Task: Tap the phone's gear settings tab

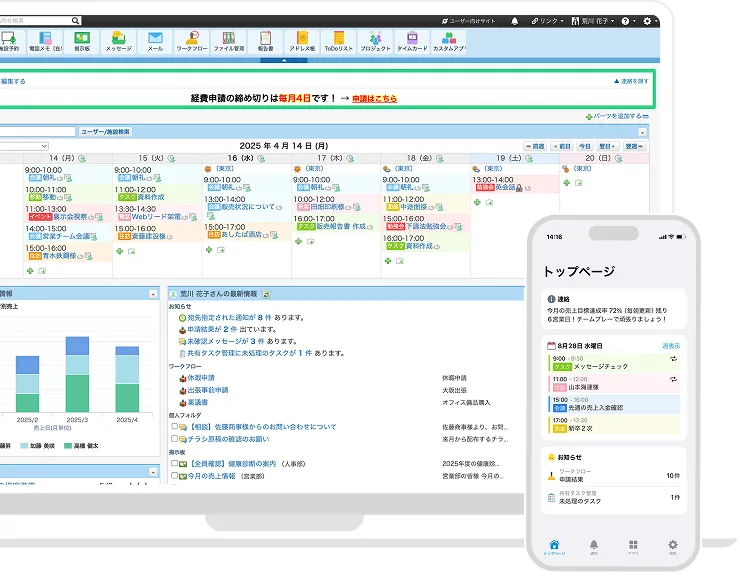Action: (672, 545)
